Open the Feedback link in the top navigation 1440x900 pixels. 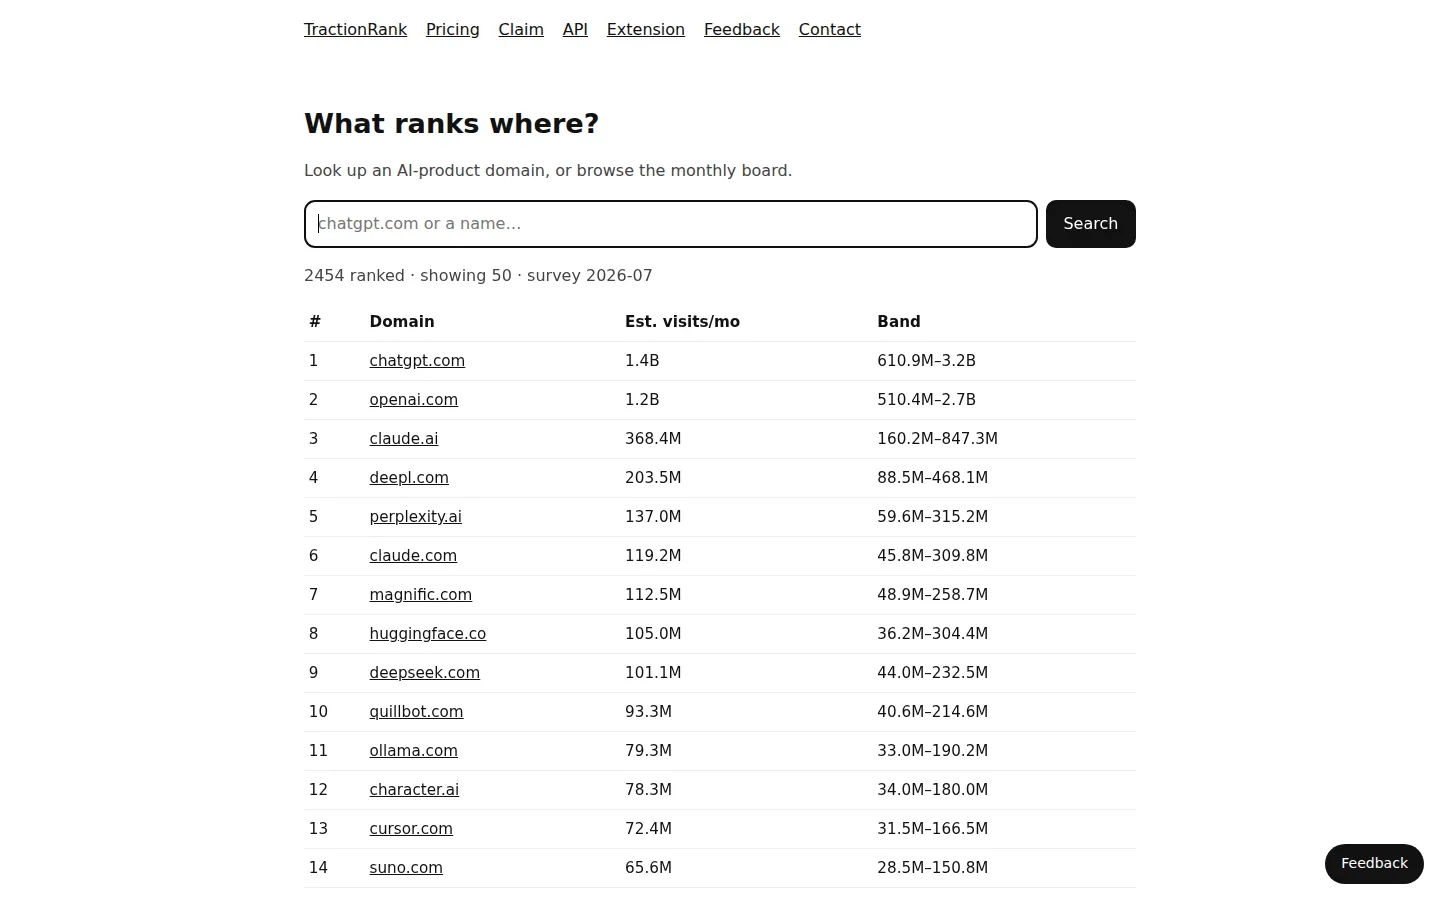pyautogui.click(x=742, y=30)
